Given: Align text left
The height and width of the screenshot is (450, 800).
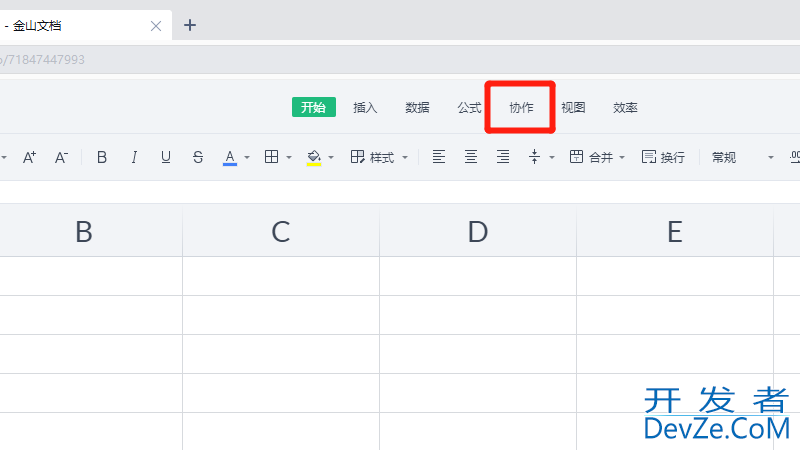Looking at the screenshot, I should point(439,157).
